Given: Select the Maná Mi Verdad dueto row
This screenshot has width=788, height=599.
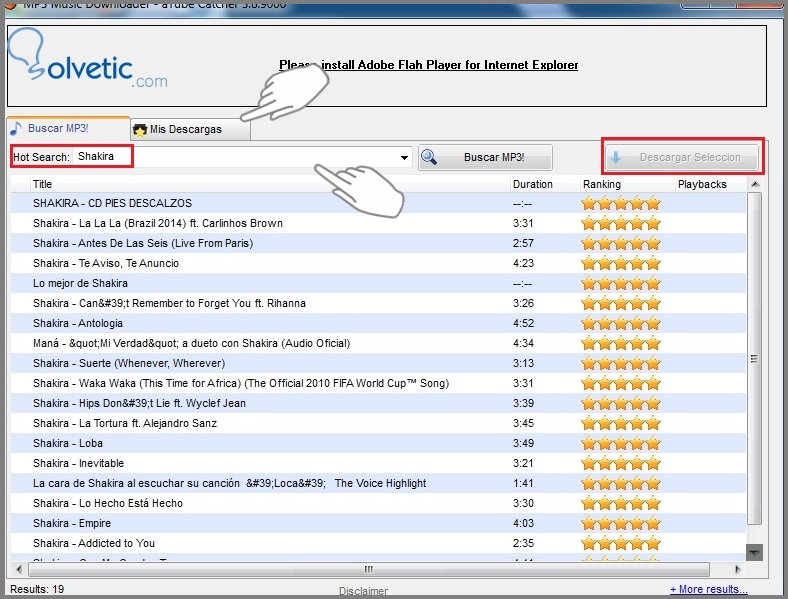Looking at the screenshot, I should 378,343.
